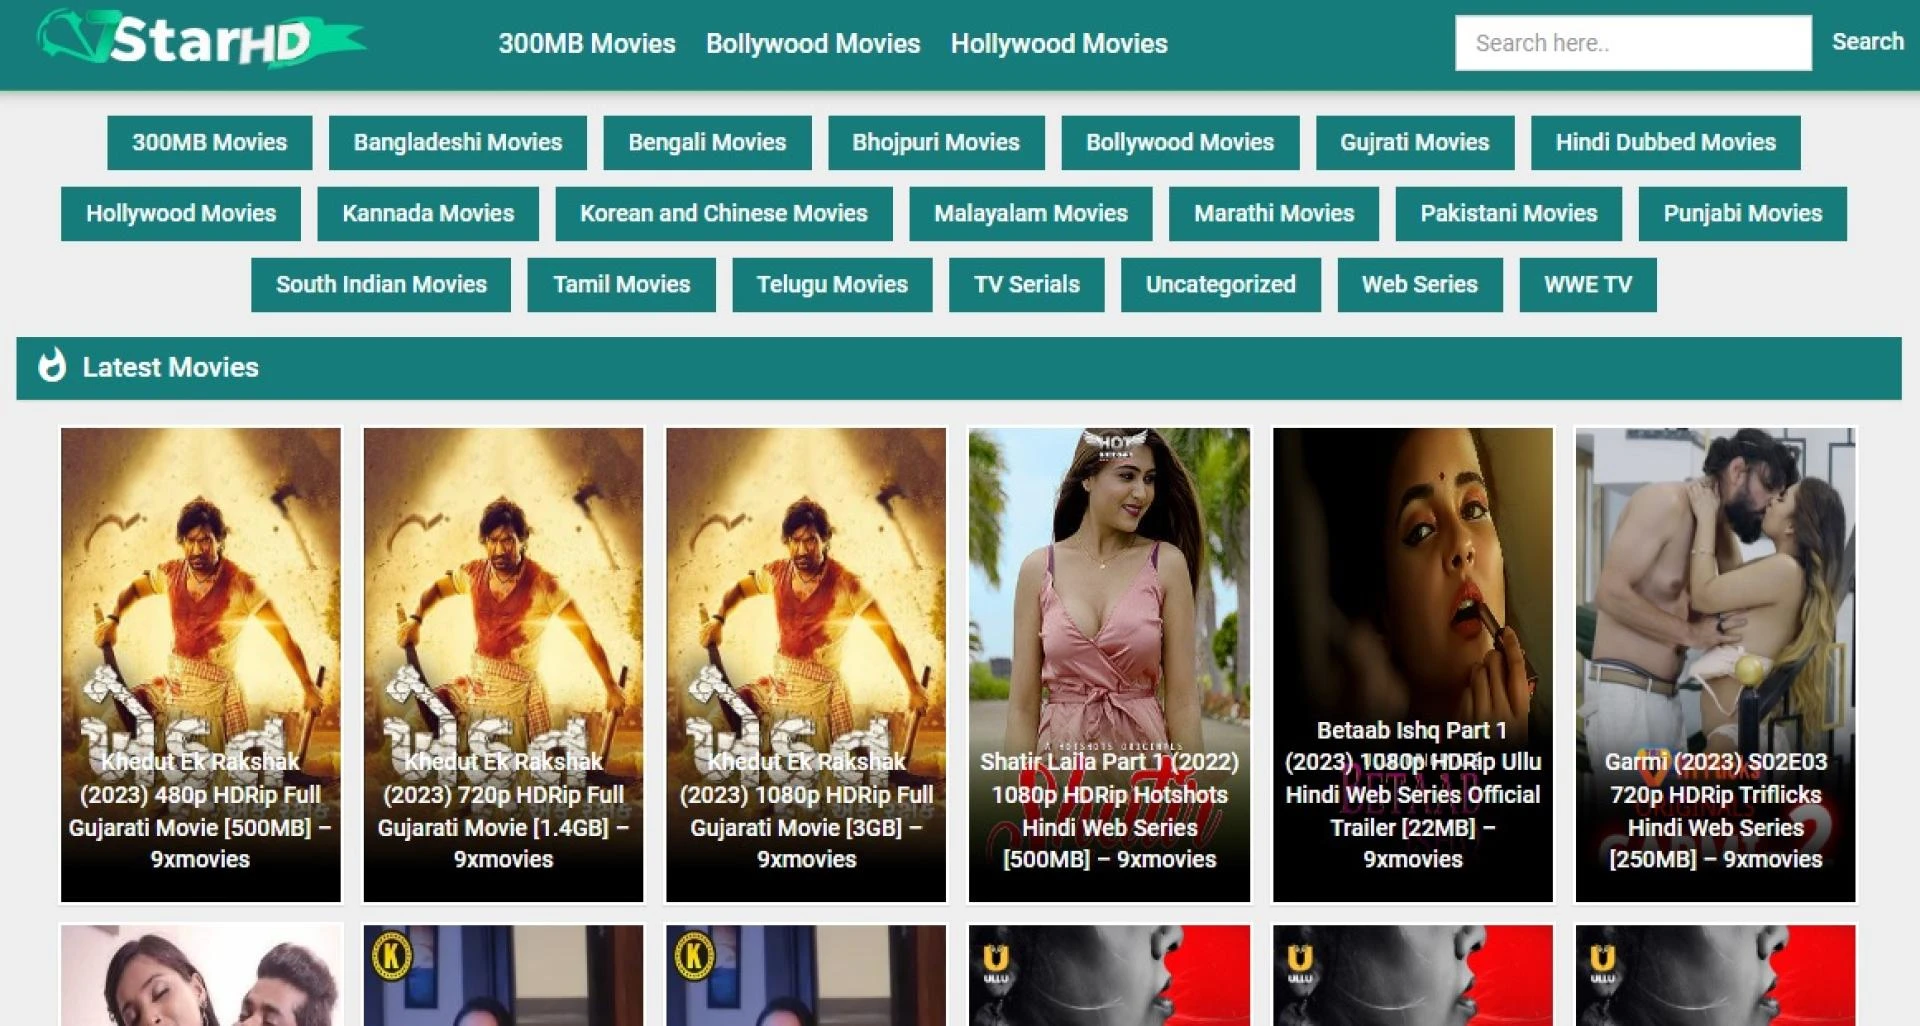1920x1026 pixels.
Task: Select the Bollywood Movies category button
Action: pos(1180,142)
